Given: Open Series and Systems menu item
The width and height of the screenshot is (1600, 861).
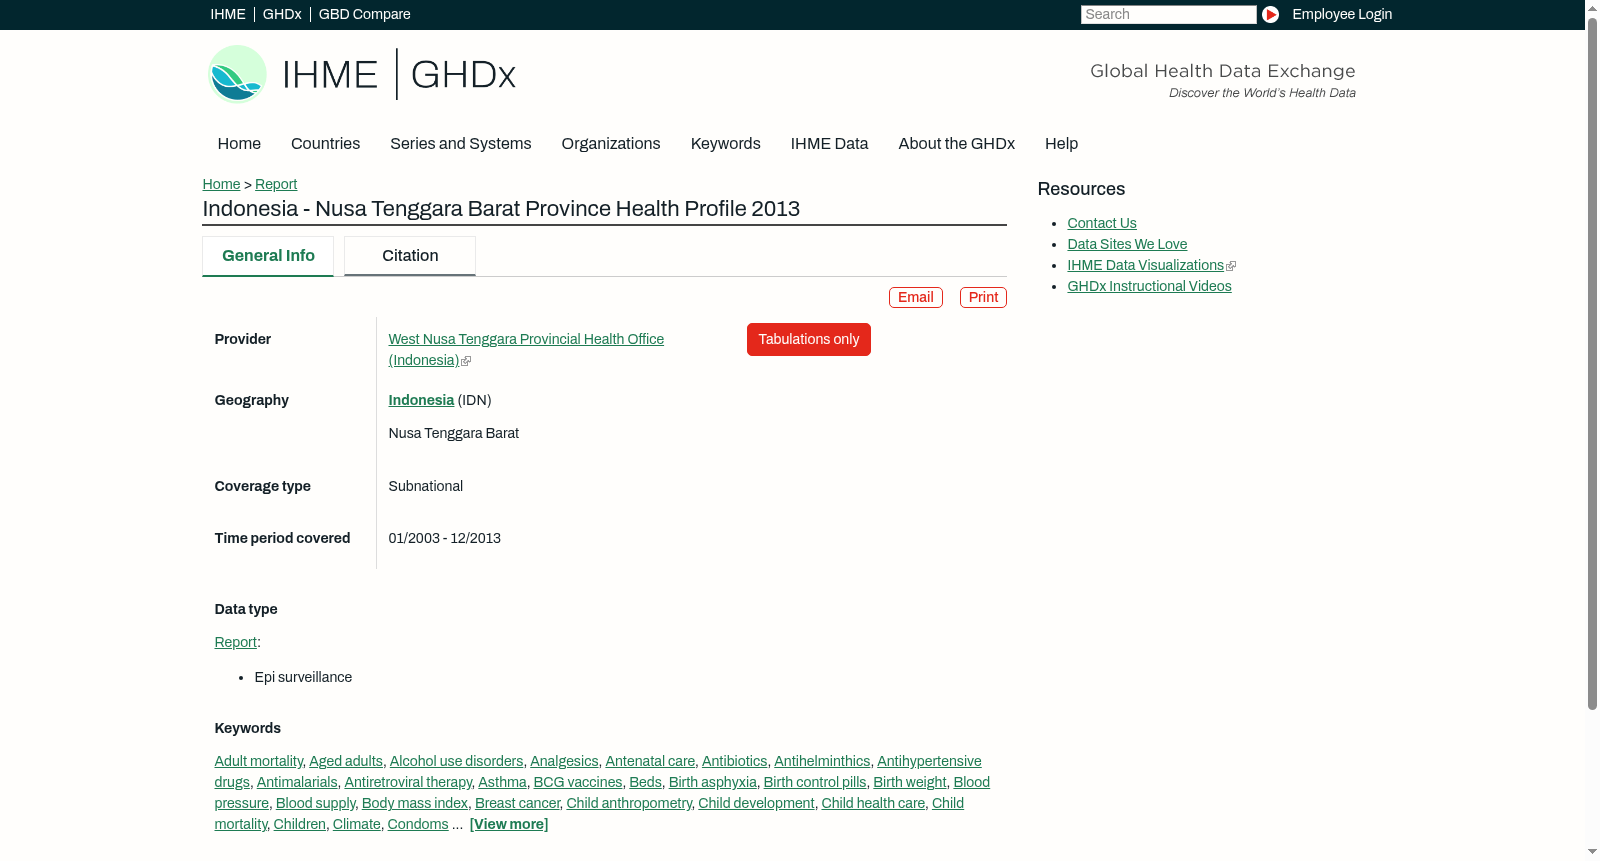Looking at the screenshot, I should 461,144.
